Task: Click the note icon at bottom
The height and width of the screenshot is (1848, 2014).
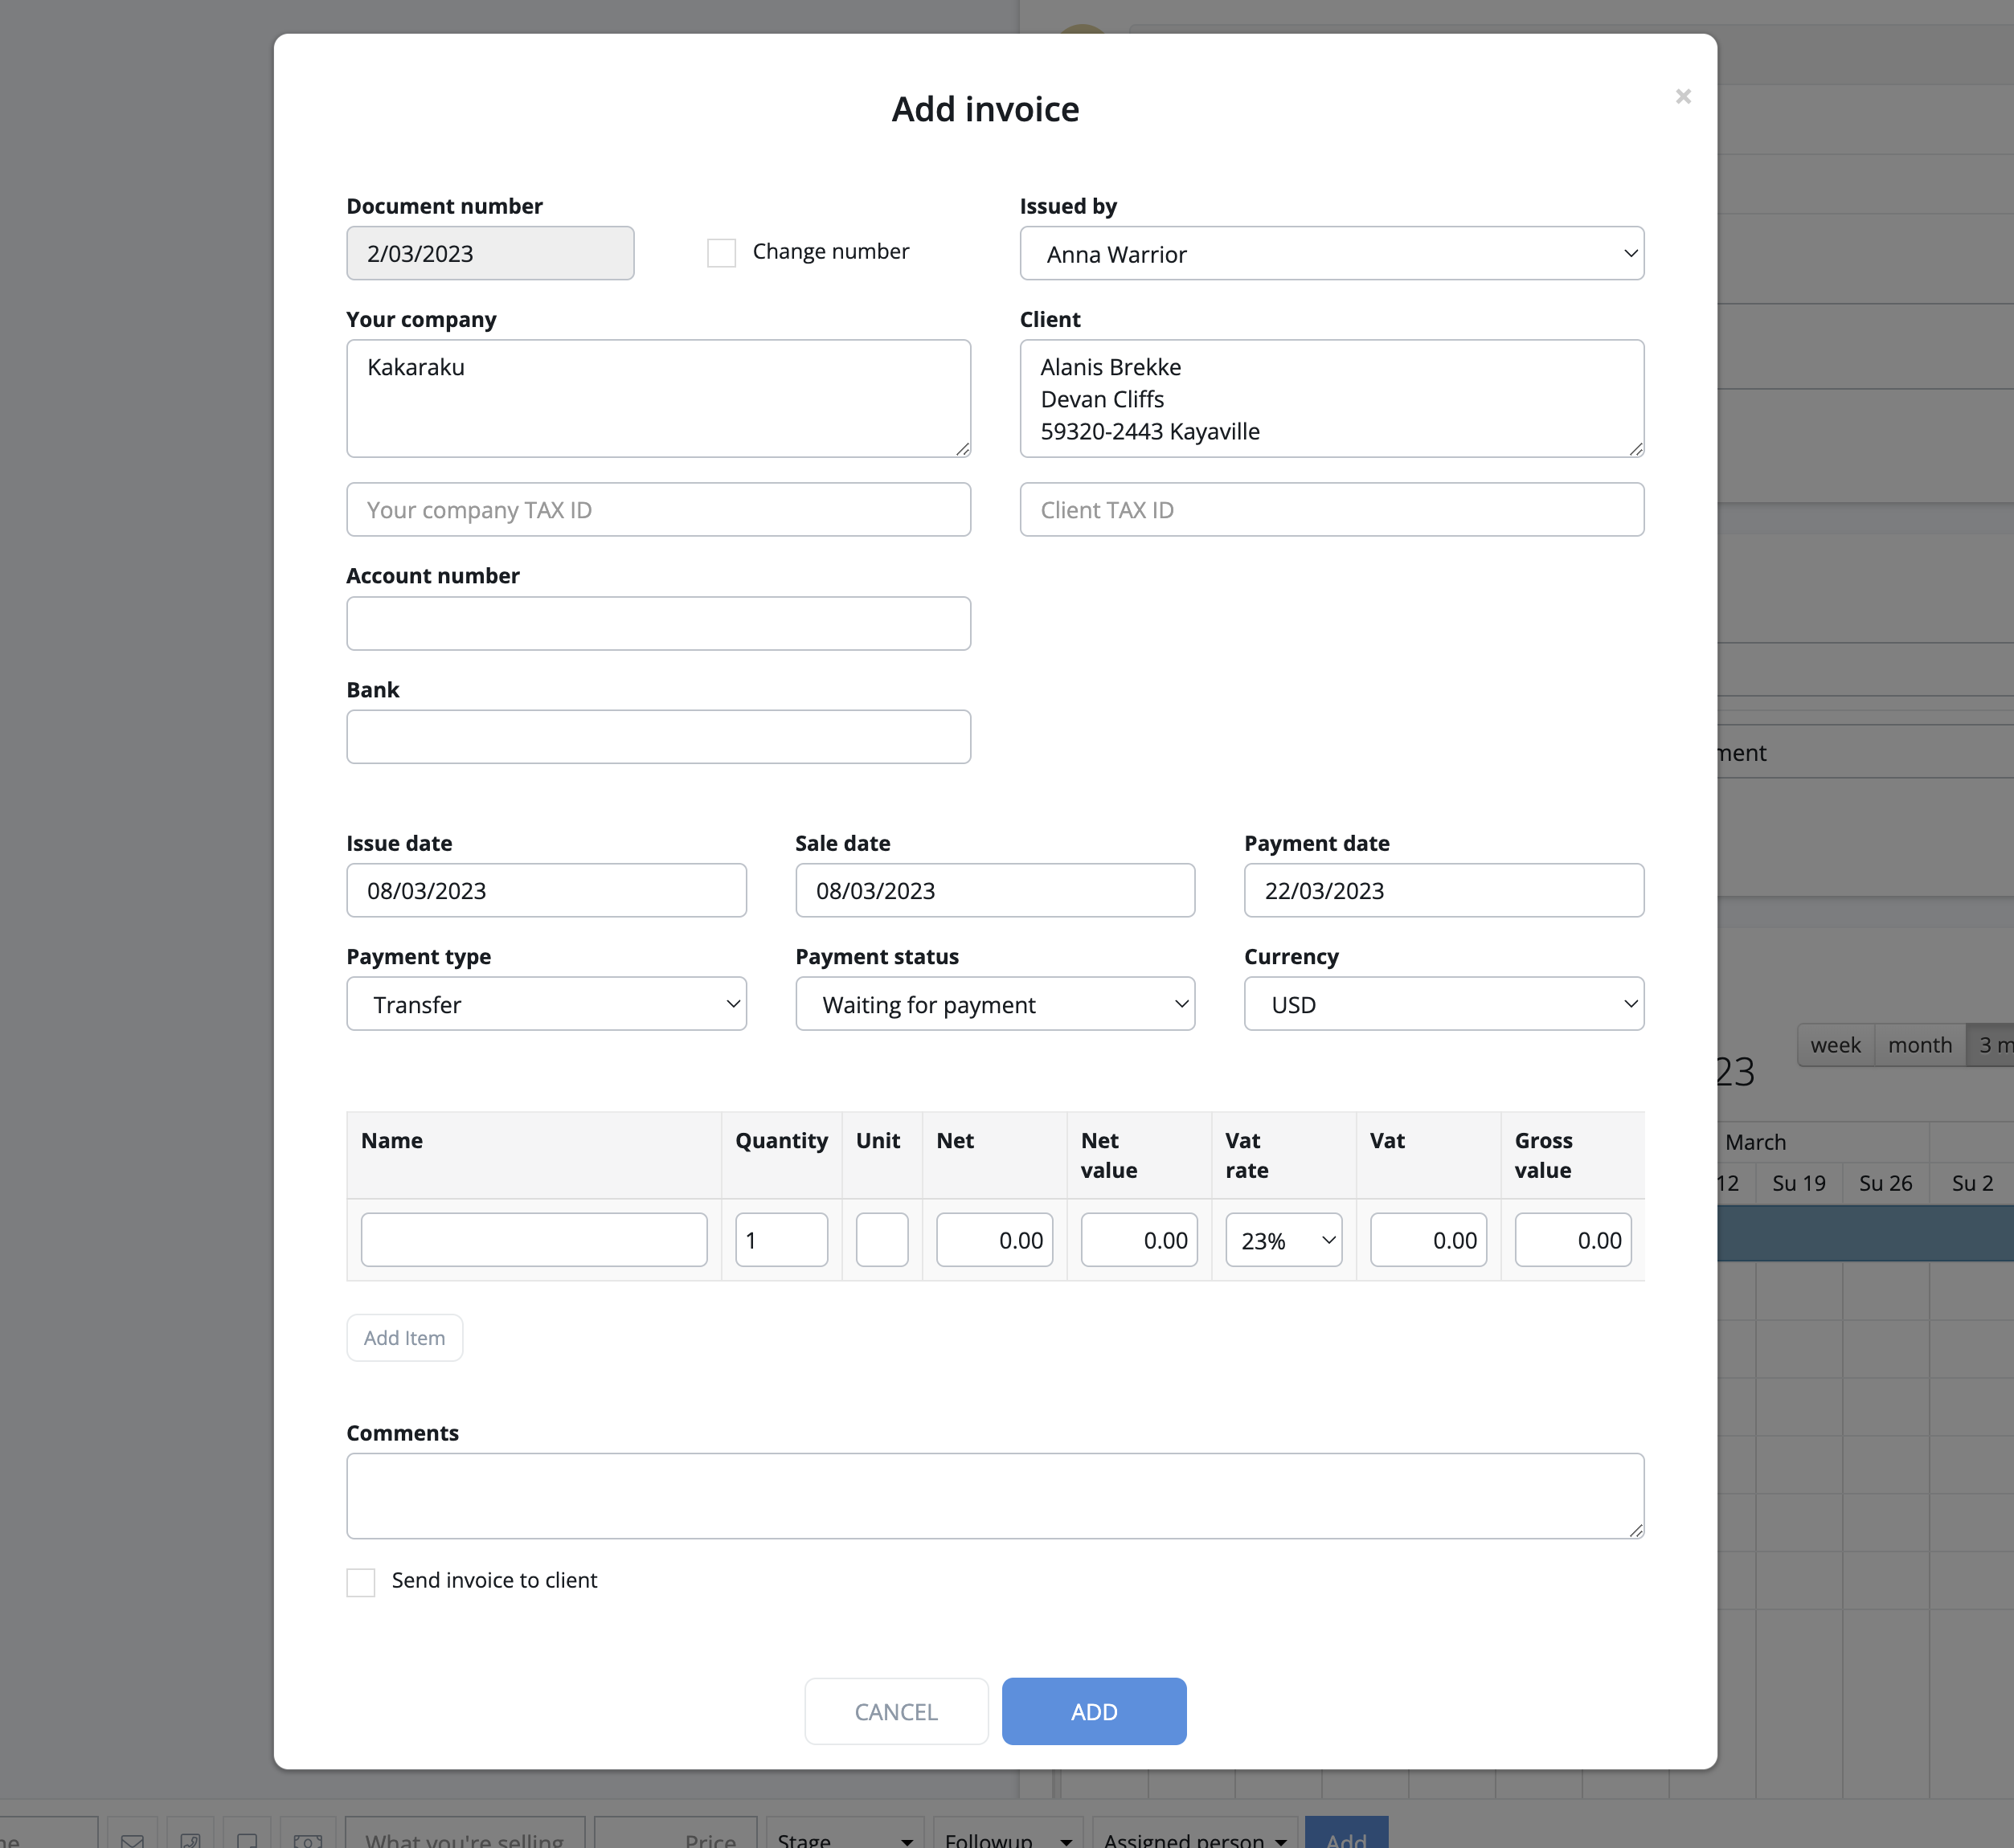Action: click(x=247, y=1838)
